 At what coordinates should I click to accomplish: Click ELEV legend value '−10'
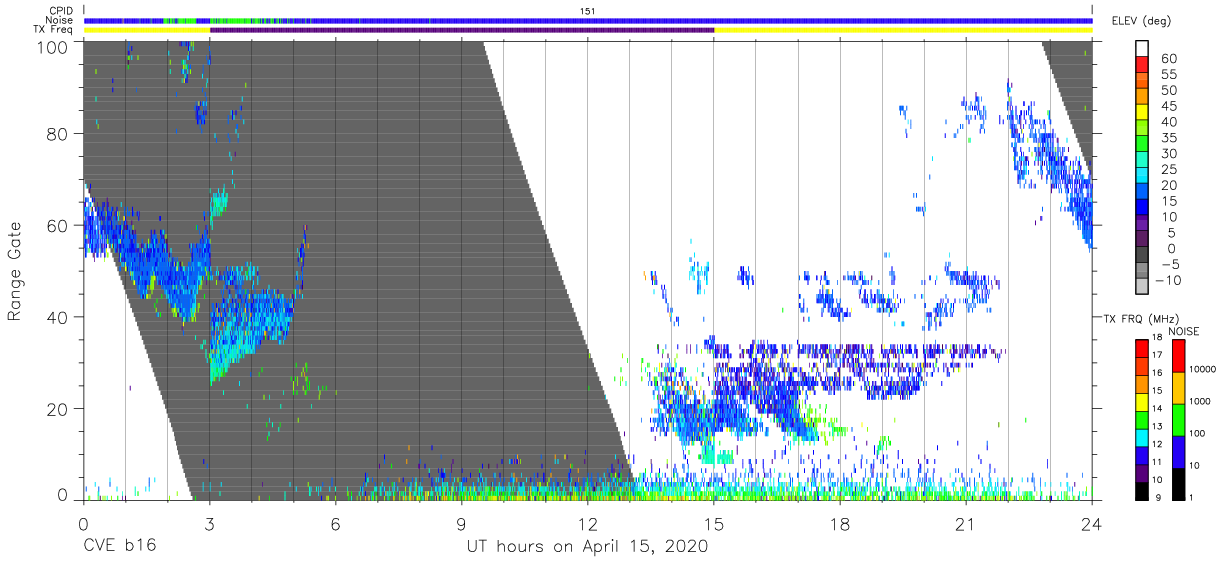point(1166,281)
